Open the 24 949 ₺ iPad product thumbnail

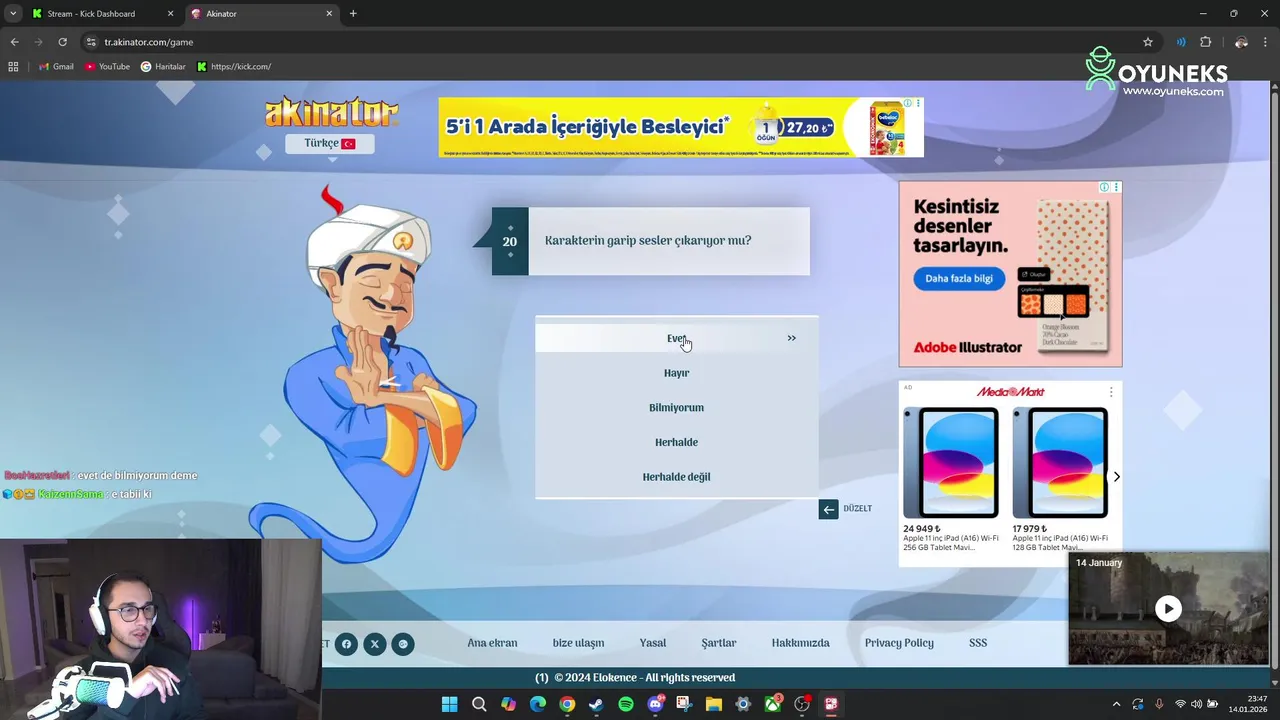(950, 463)
